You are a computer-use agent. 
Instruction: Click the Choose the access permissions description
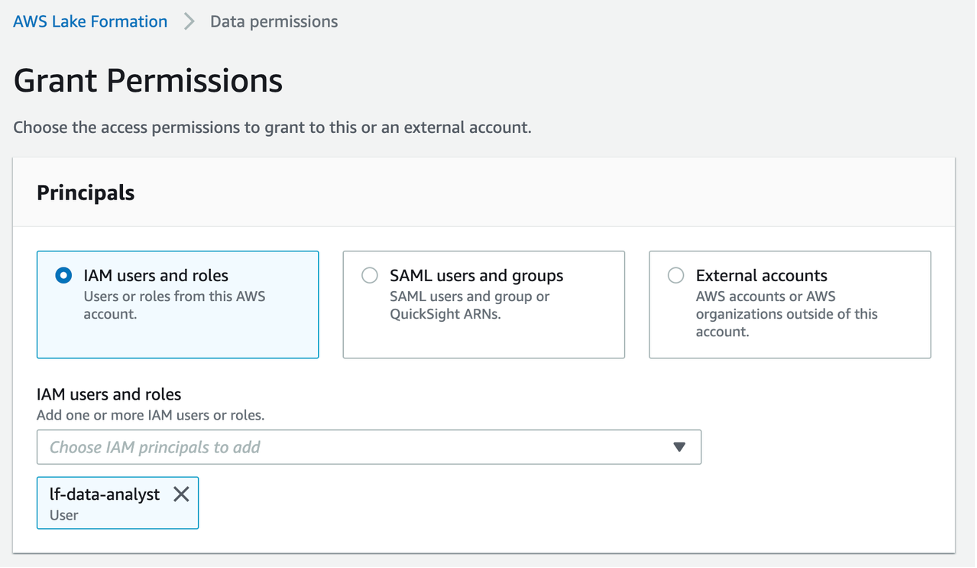pyautogui.click(x=272, y=128)
